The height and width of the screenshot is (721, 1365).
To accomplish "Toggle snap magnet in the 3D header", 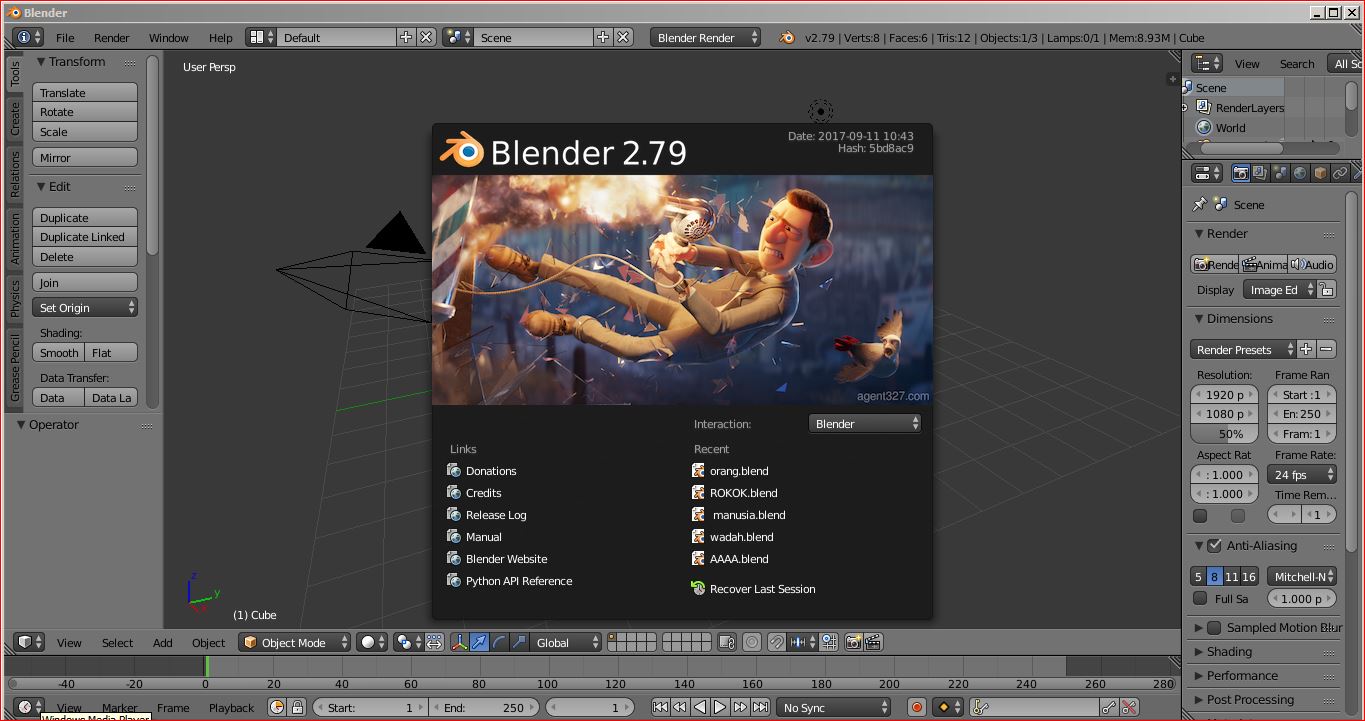I will pos(776,642).
